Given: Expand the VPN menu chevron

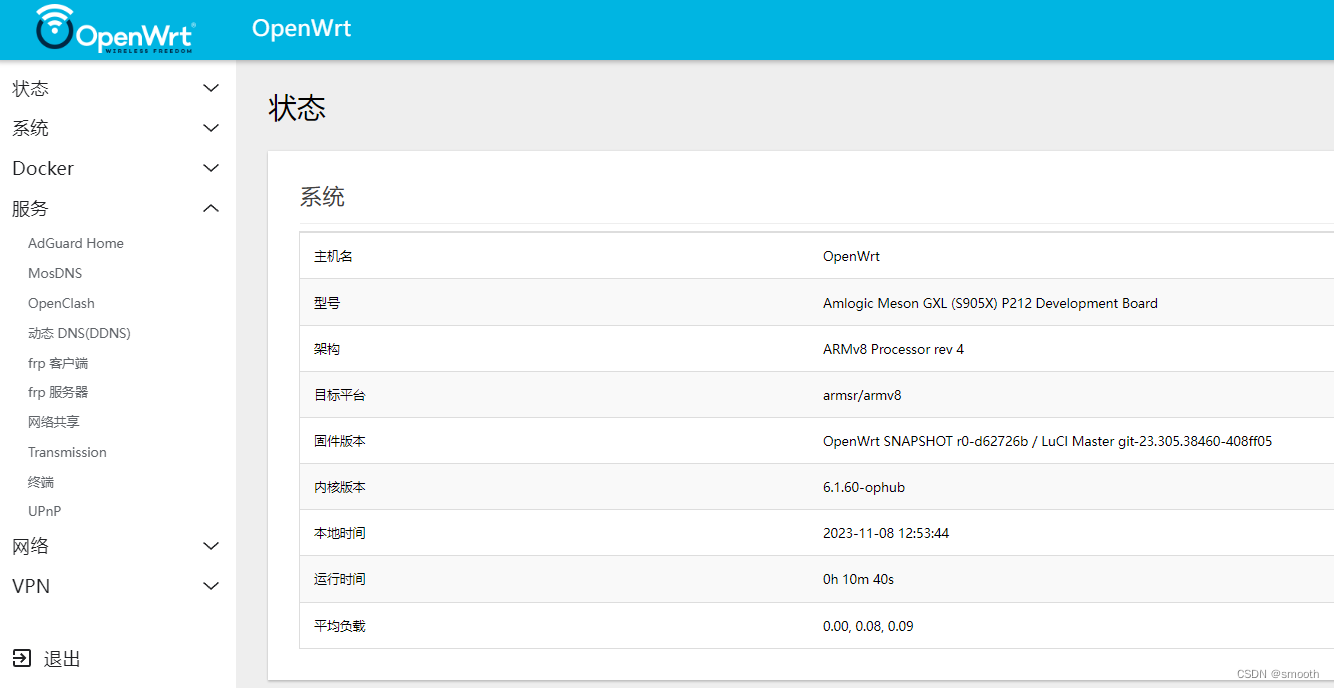Looking at the screenshot, I should [211, 586].
